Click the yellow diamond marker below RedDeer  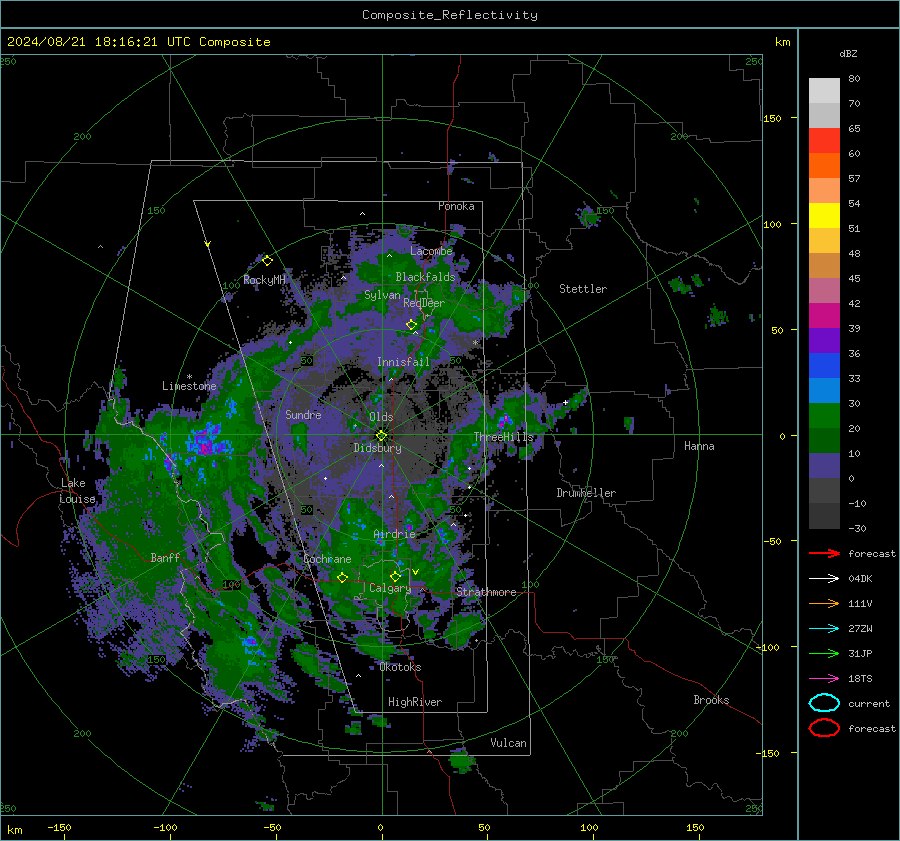[x=412, y=325]
